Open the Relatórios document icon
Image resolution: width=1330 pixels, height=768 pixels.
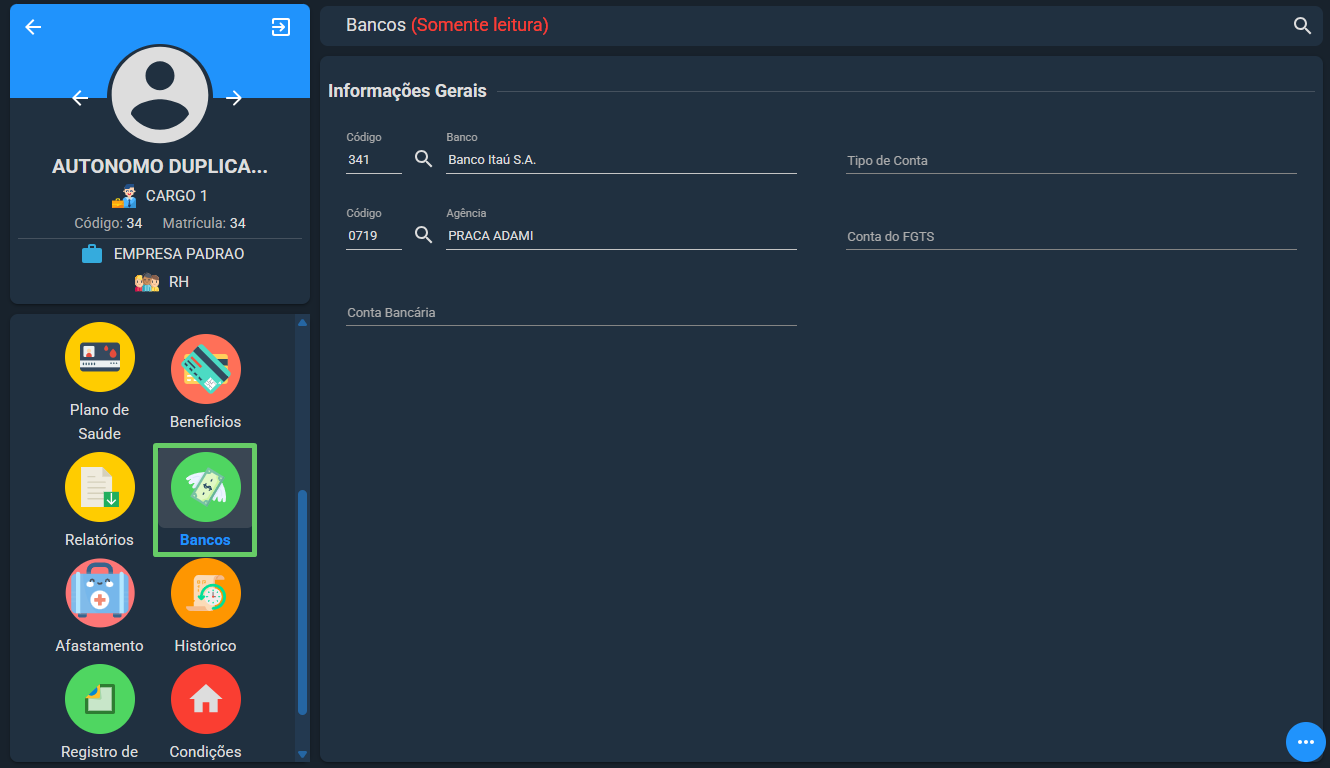[100, 487]
